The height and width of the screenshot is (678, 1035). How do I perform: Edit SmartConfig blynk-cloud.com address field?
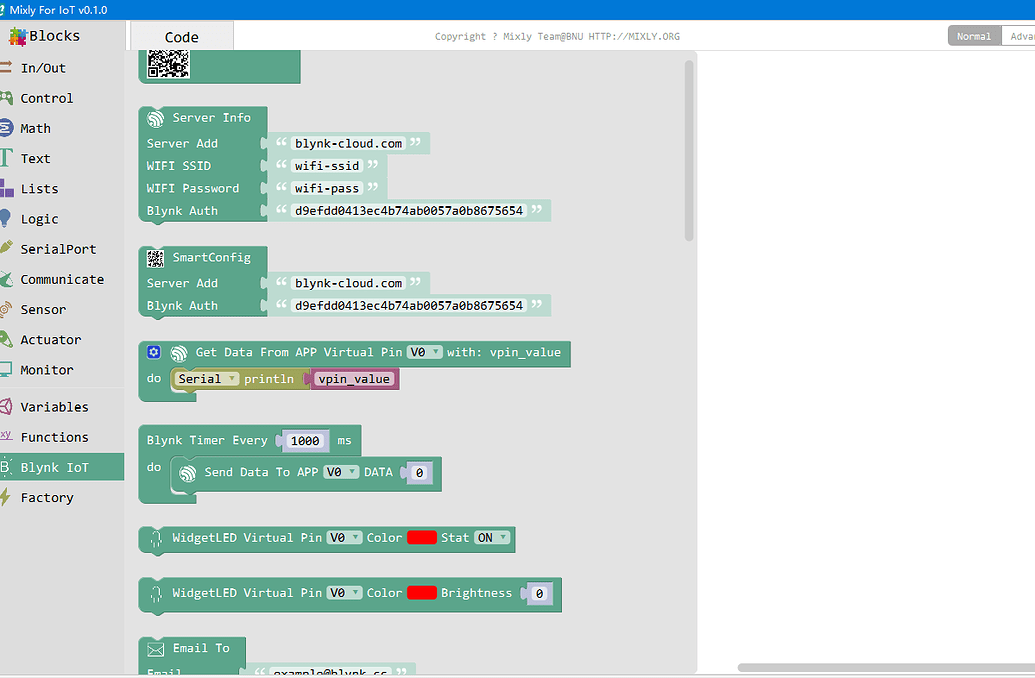tap(348, 283)
